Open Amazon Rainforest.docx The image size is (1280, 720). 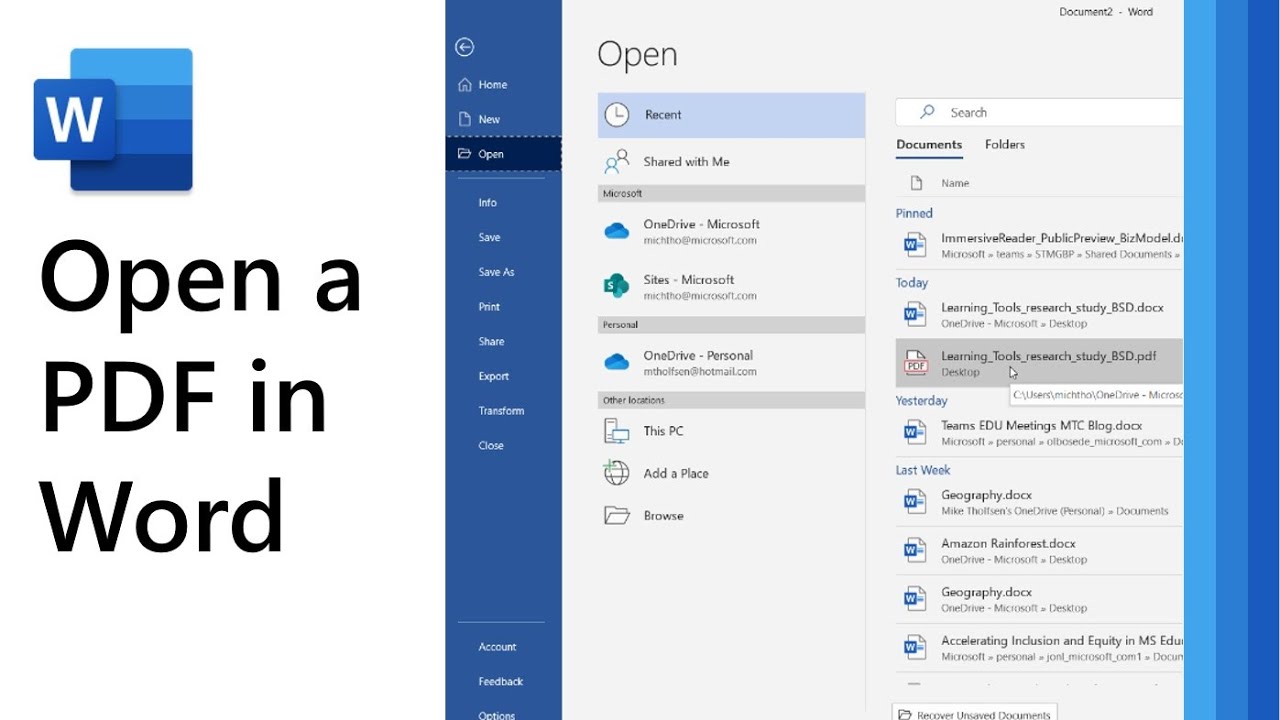click(1039, 550)
